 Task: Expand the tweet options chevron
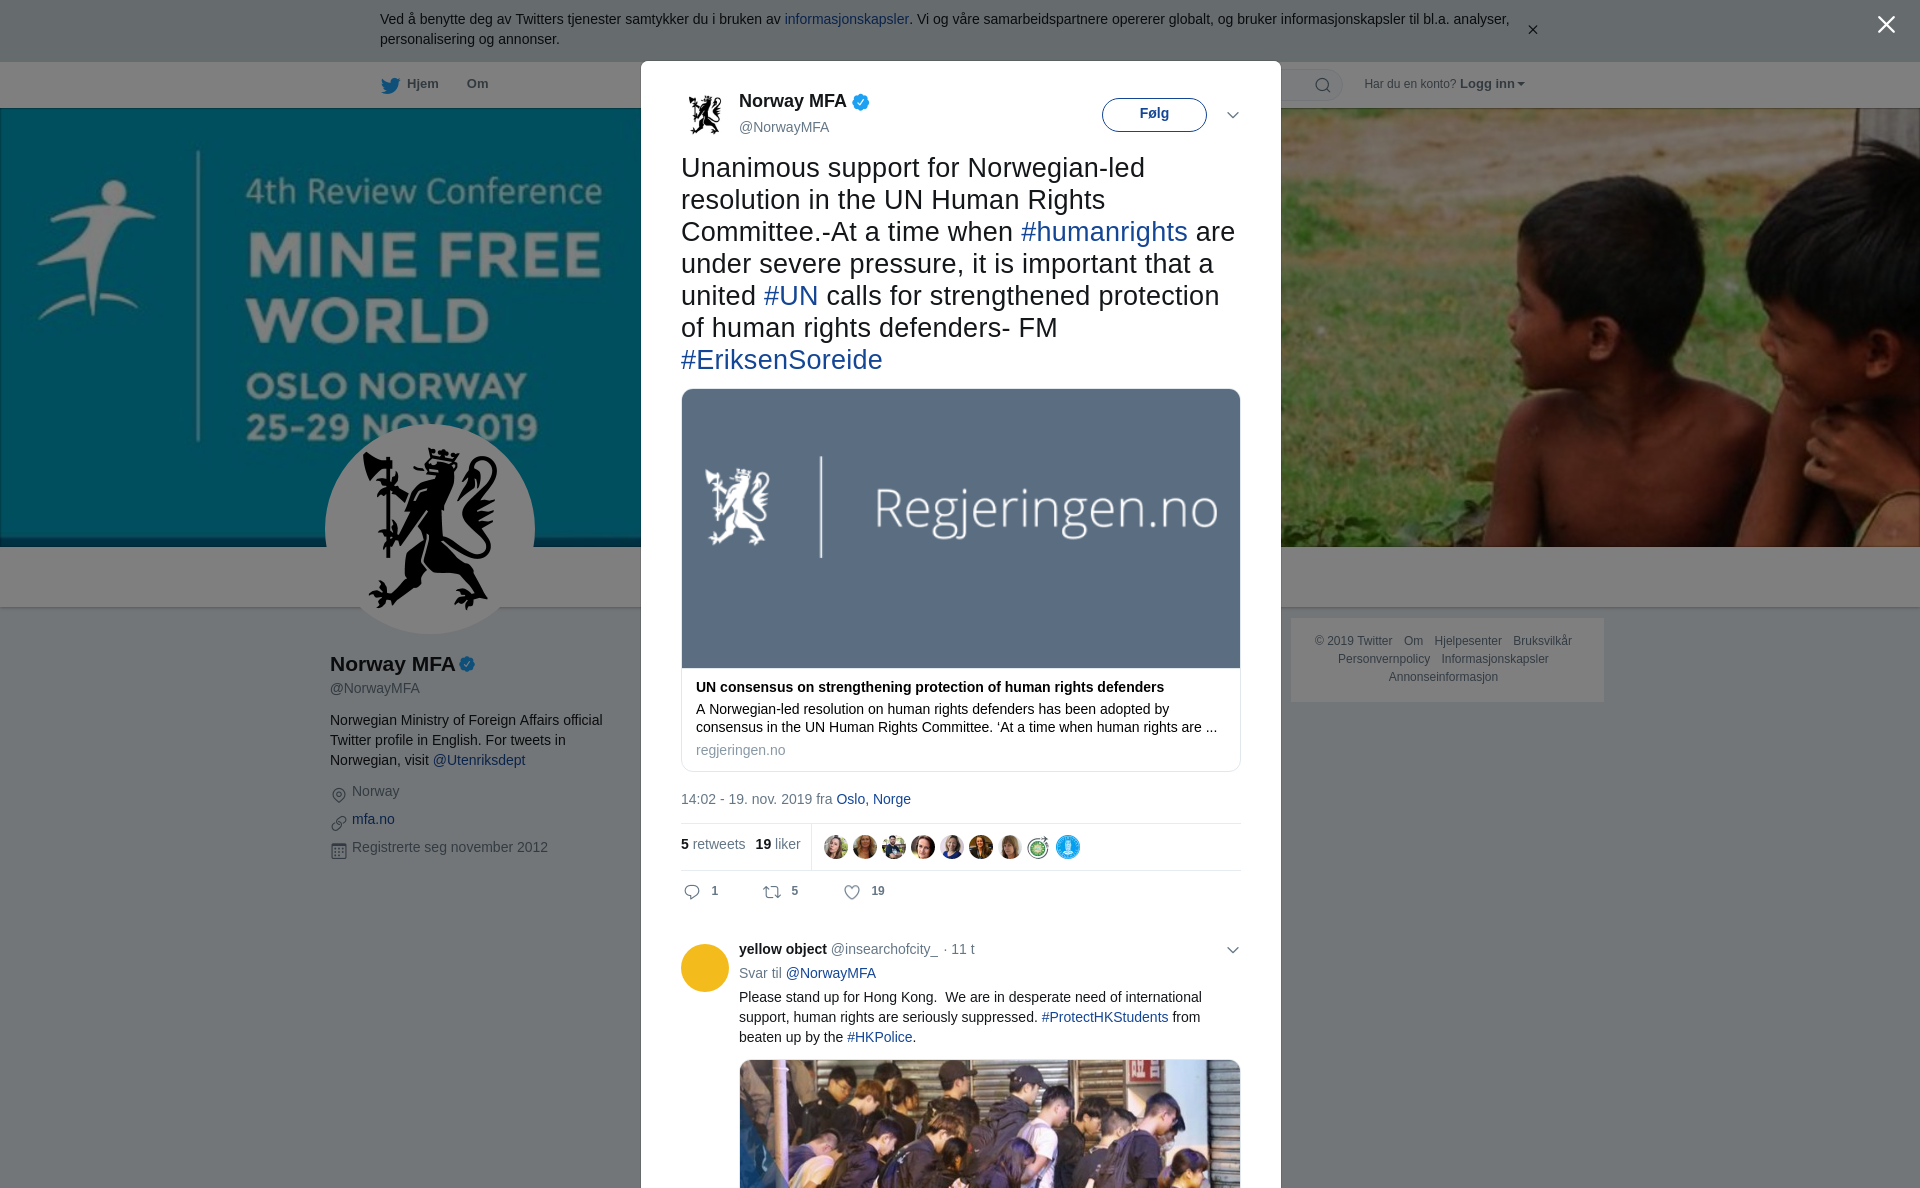pyautogui.click(x=1233, y=115)
